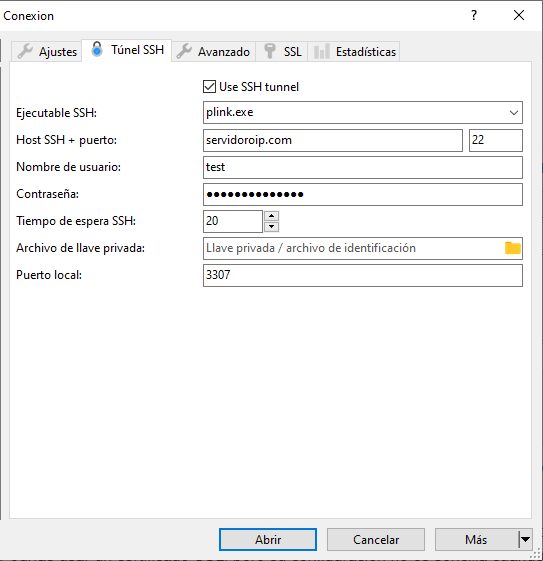Focus the Puerto local field showing 3307
Image resolution: width=543 pixels, height=561 pixels.
click(x=363, y=275)
